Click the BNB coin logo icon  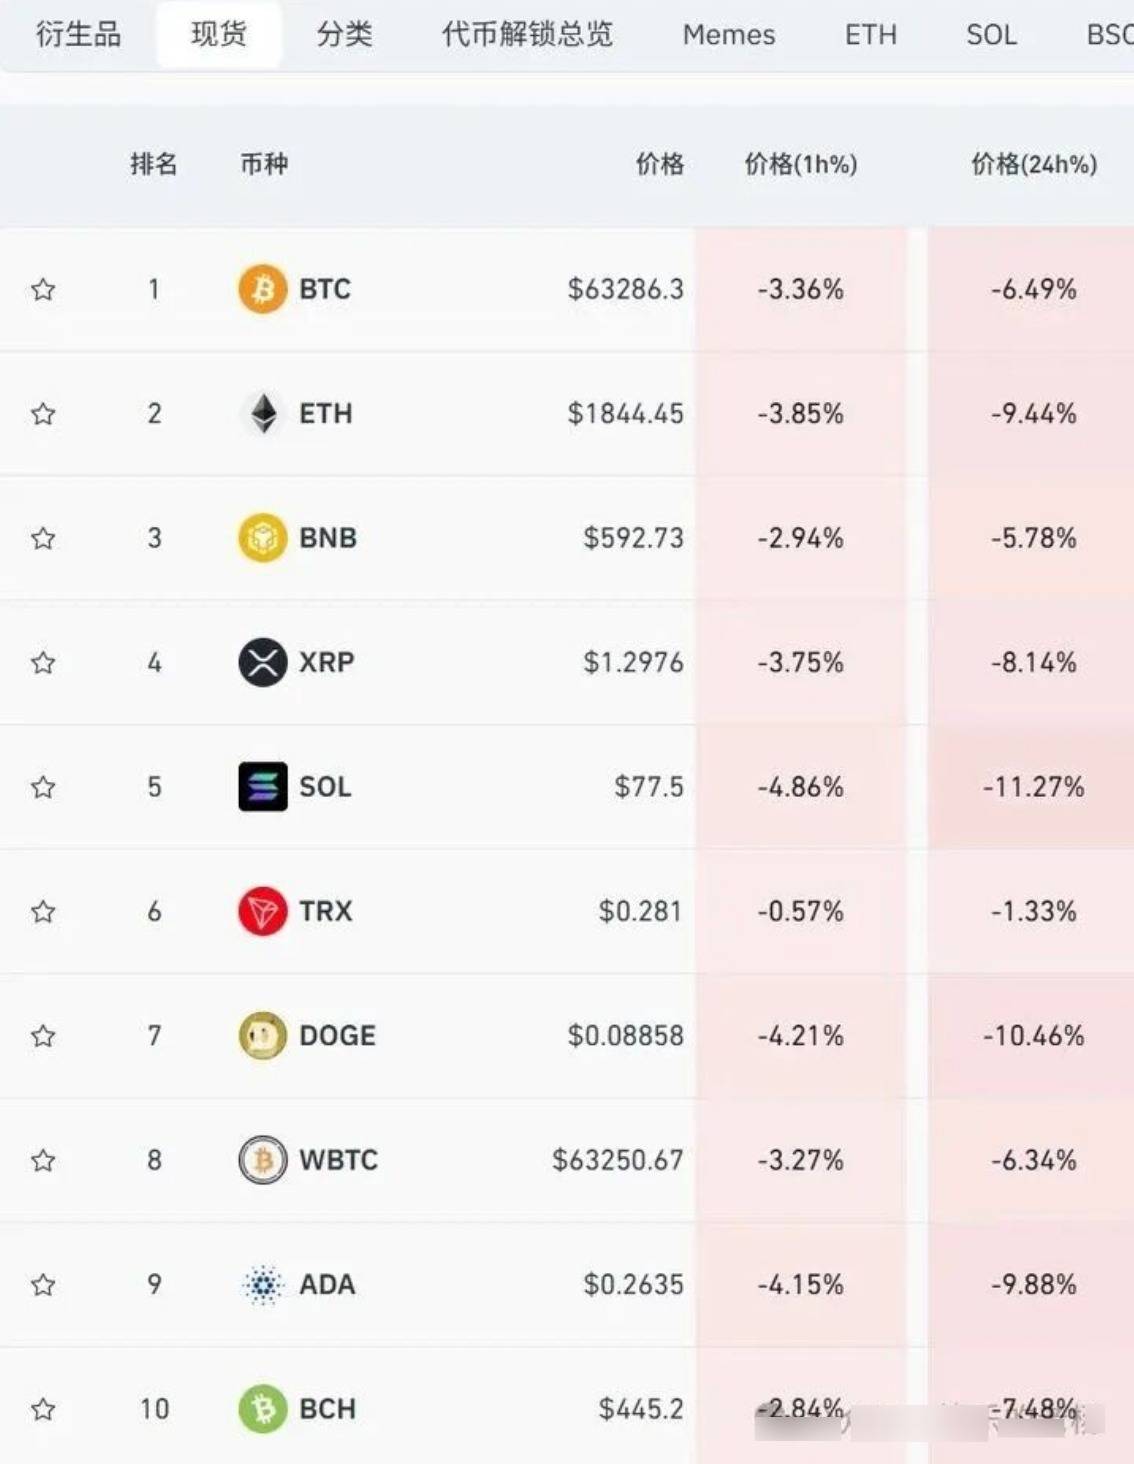pos(262,538)
